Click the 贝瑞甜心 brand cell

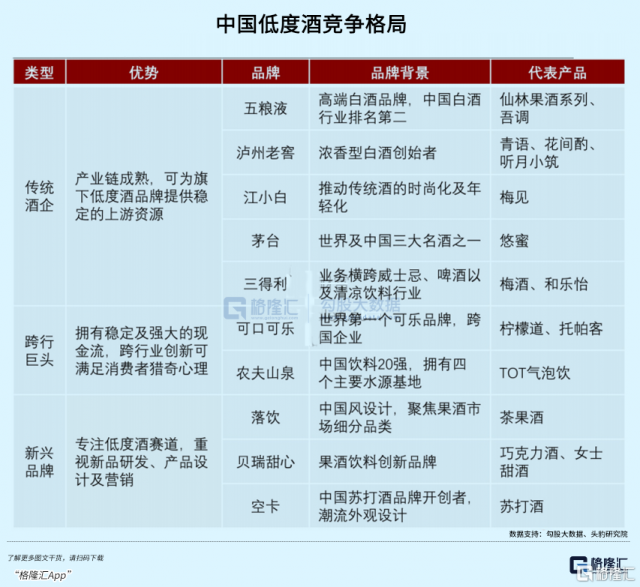(265, 462)
